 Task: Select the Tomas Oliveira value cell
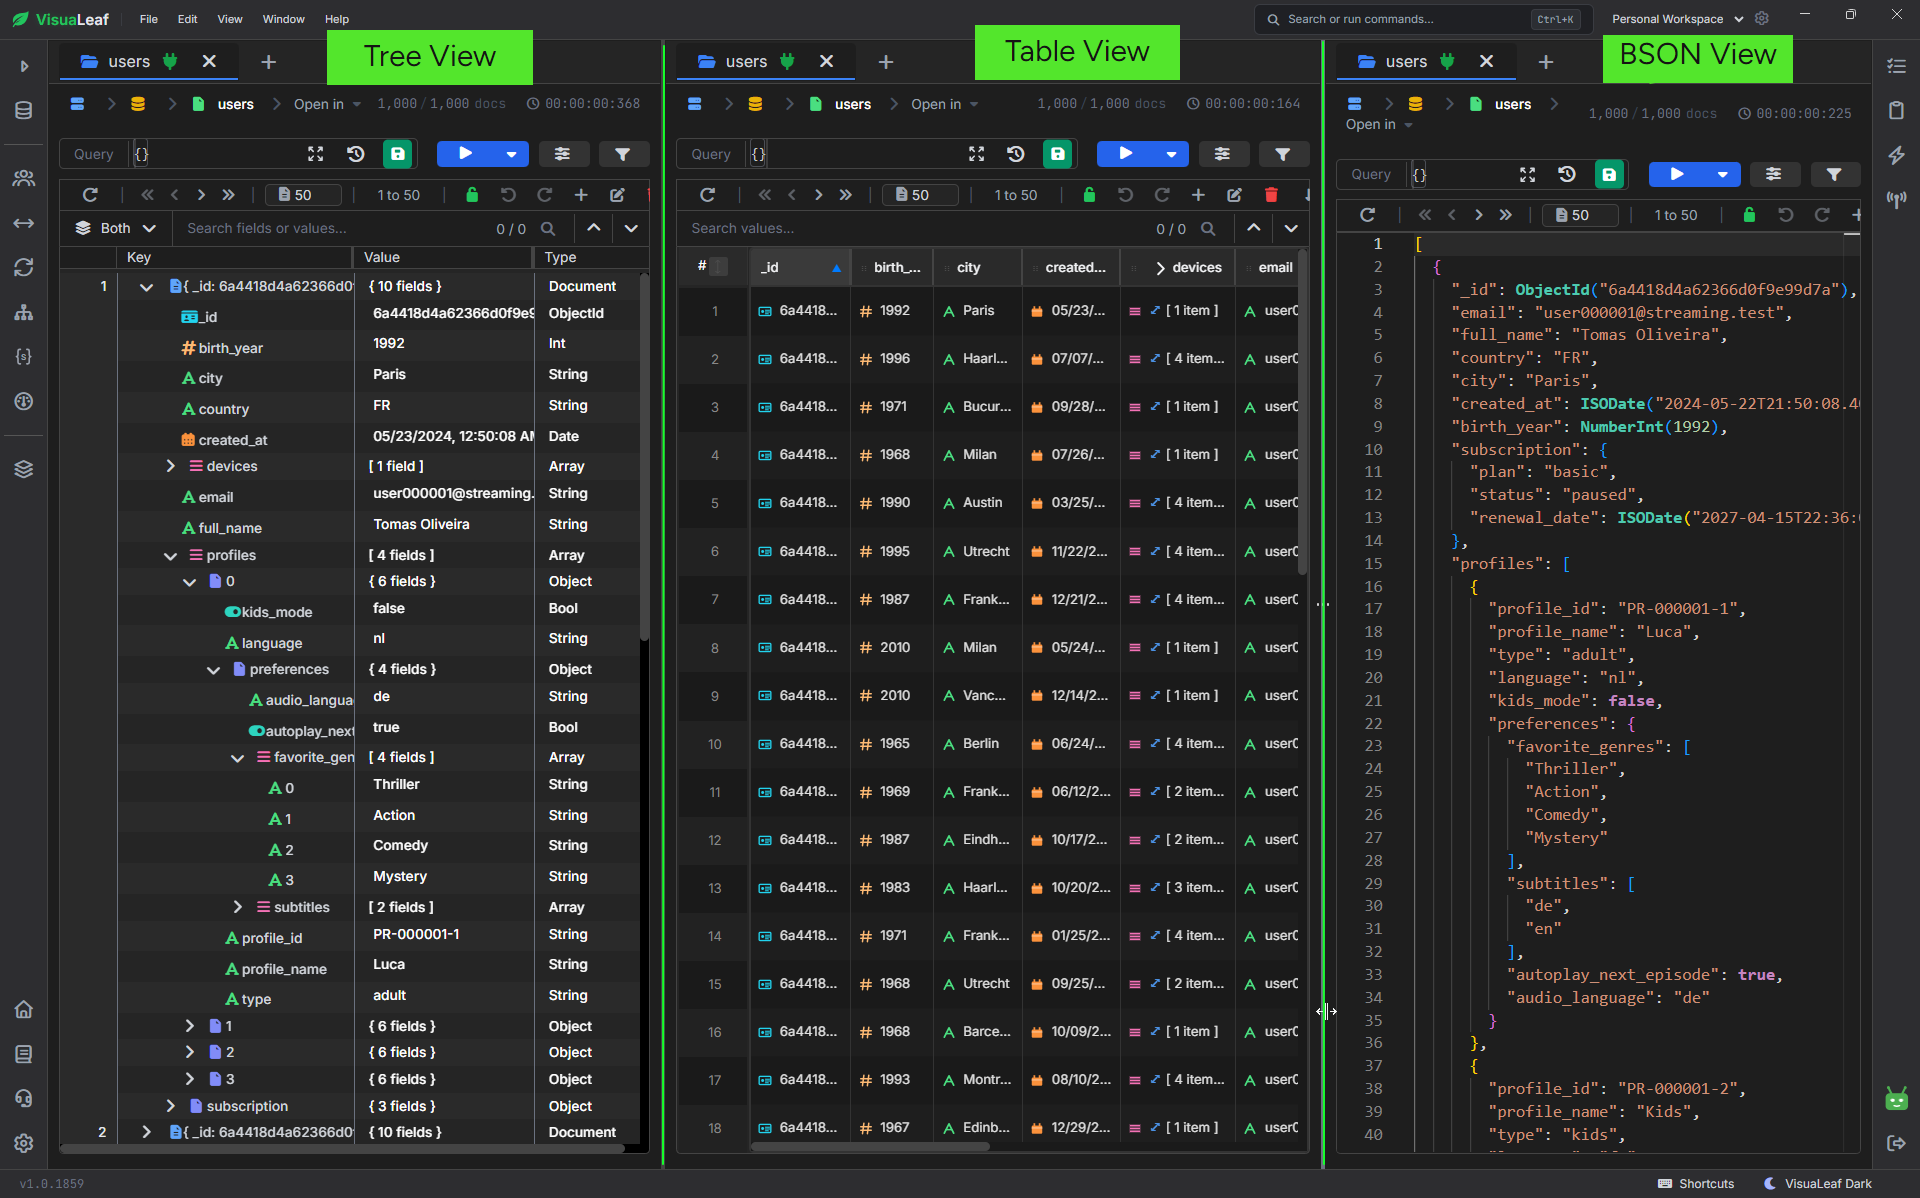(445, 524)
